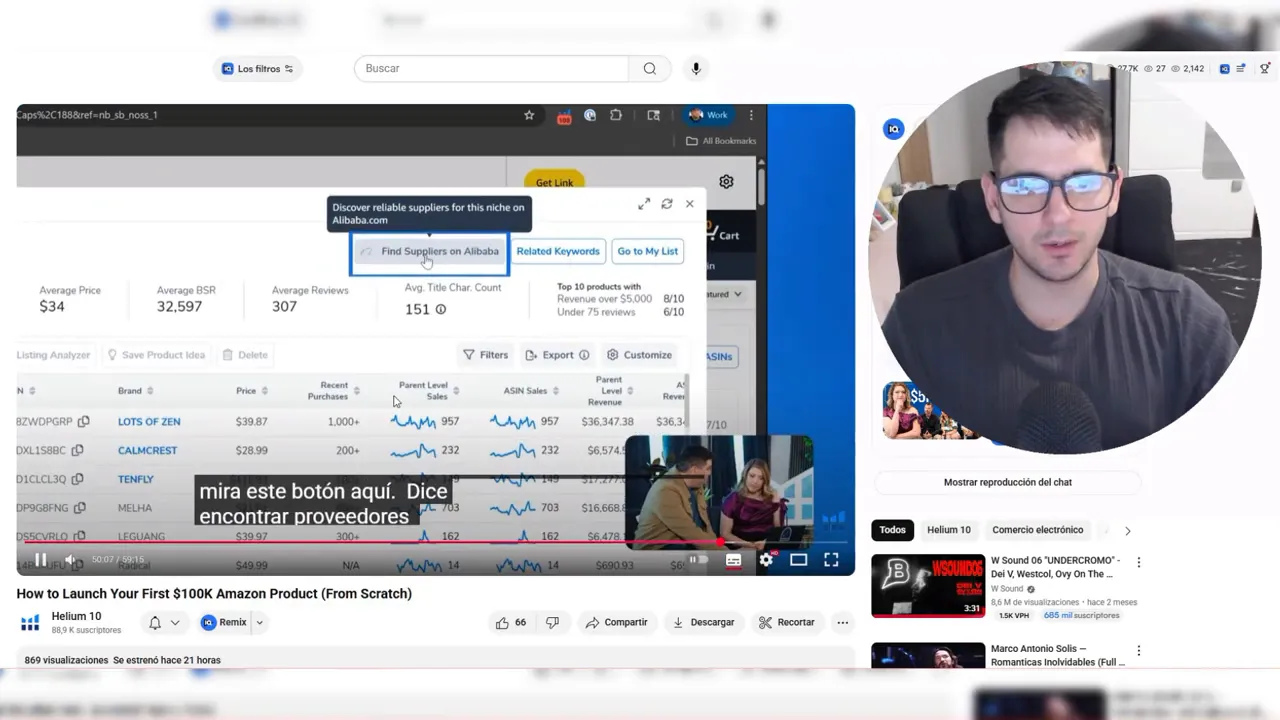This screenshot has height=720, width=1280.
Task: Click the Compartir share button
Action: coord(616,622)
